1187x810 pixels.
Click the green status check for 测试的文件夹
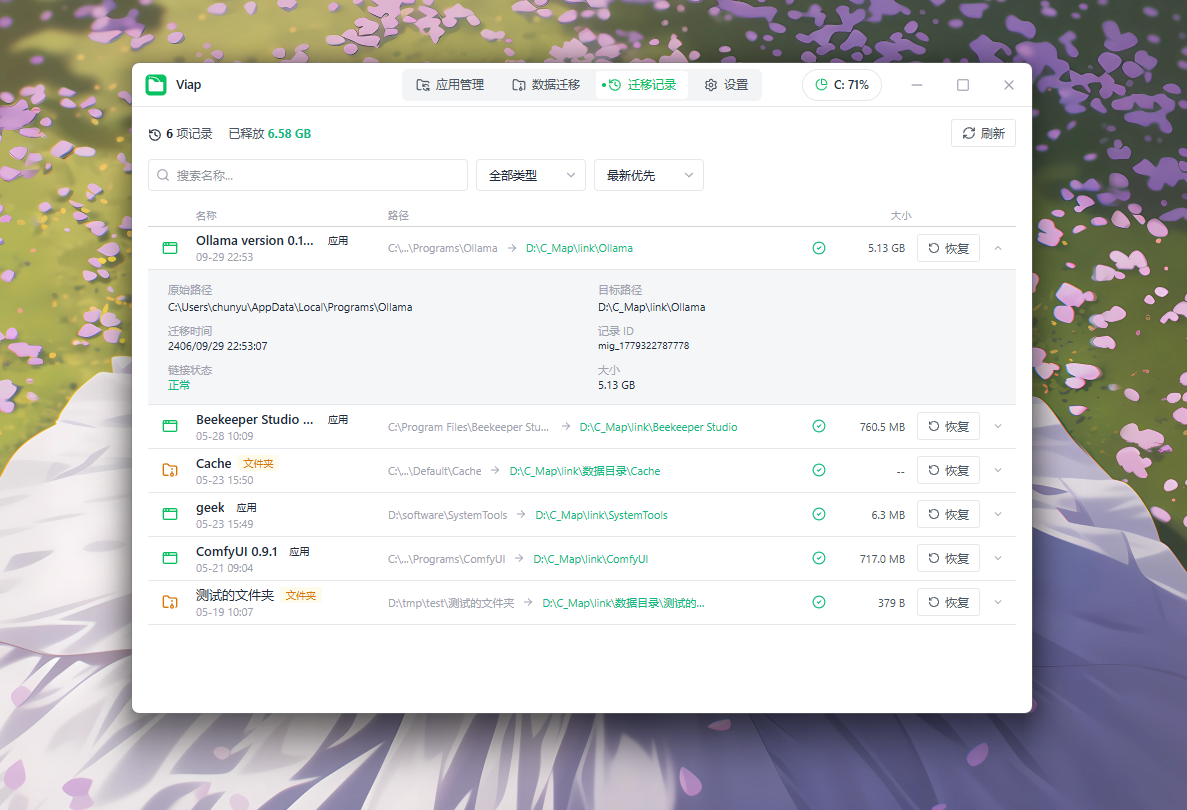[x=818, y=602]
